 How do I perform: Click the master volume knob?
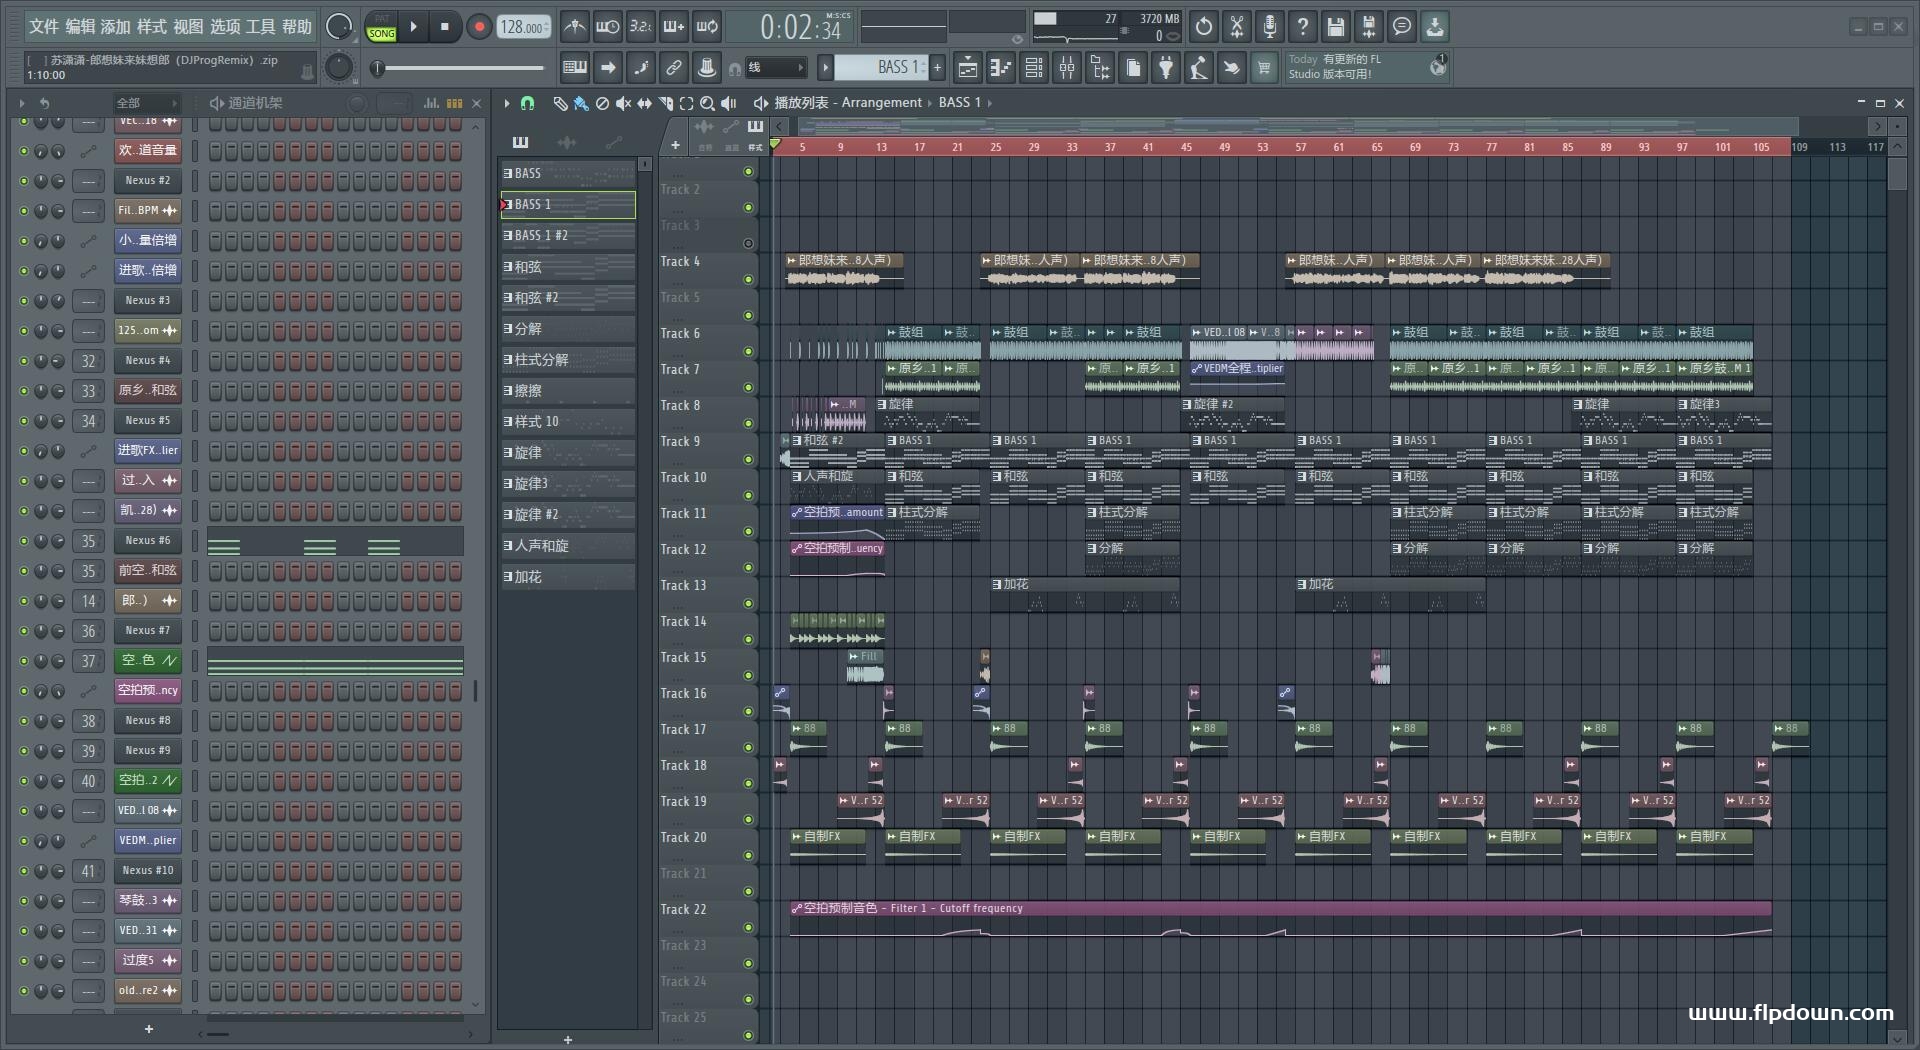[x=339, y=27]
